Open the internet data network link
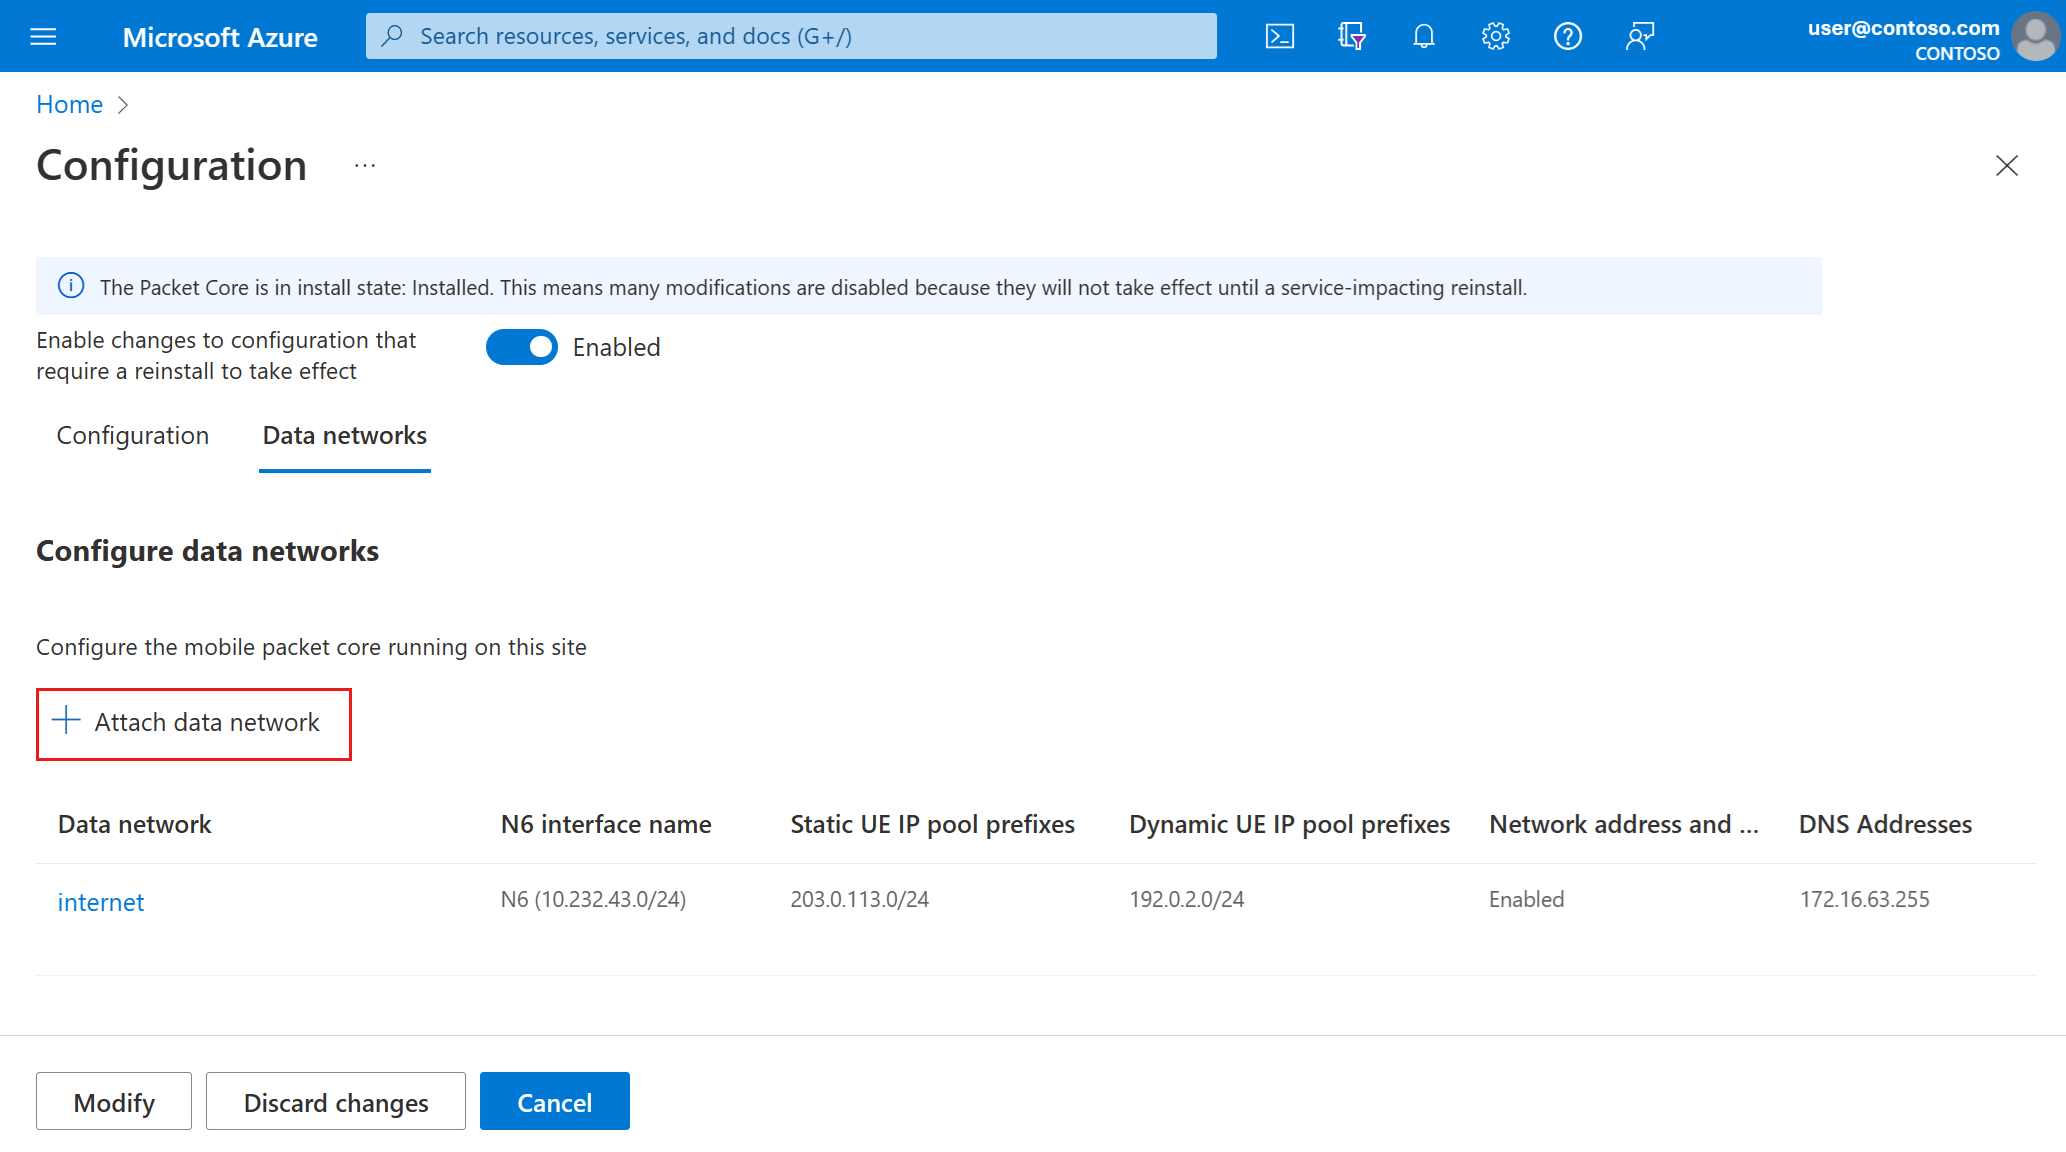Image resolution: width=2066 pixels, height=1152 pixels. [x=101, y=901]
